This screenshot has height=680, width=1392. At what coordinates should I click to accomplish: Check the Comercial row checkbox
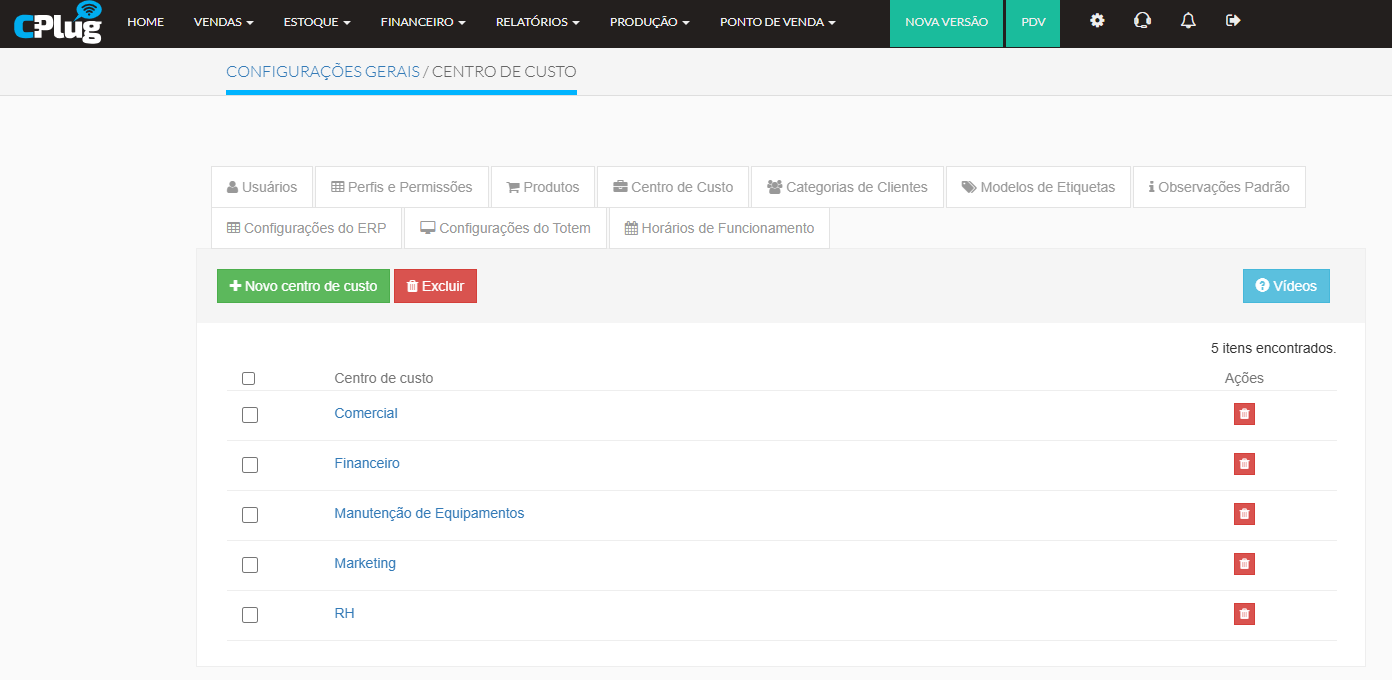pos(250,415)
